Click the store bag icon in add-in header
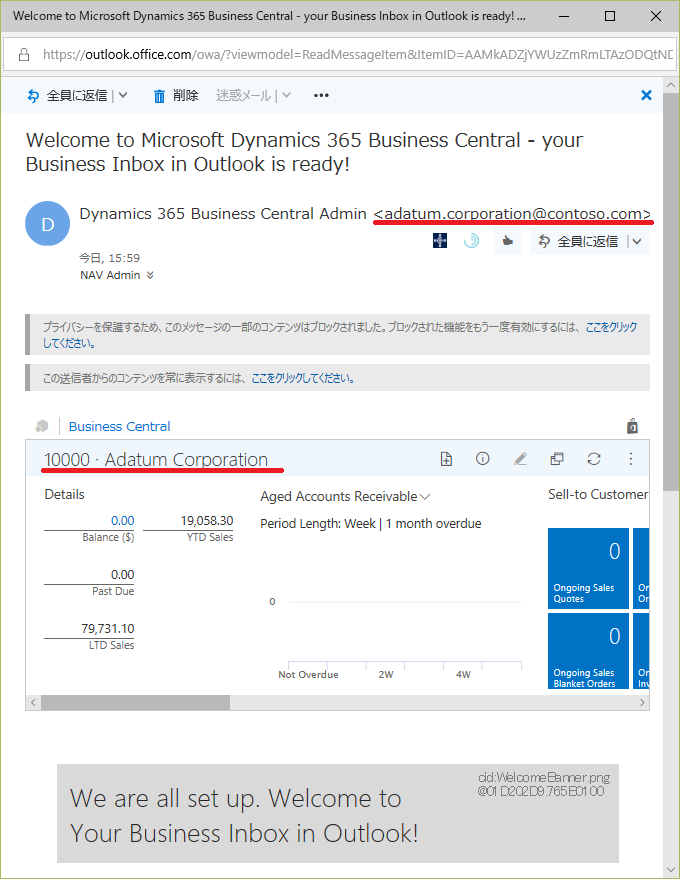The width and height of the screenshot is (680, 879). pos(632,426)
